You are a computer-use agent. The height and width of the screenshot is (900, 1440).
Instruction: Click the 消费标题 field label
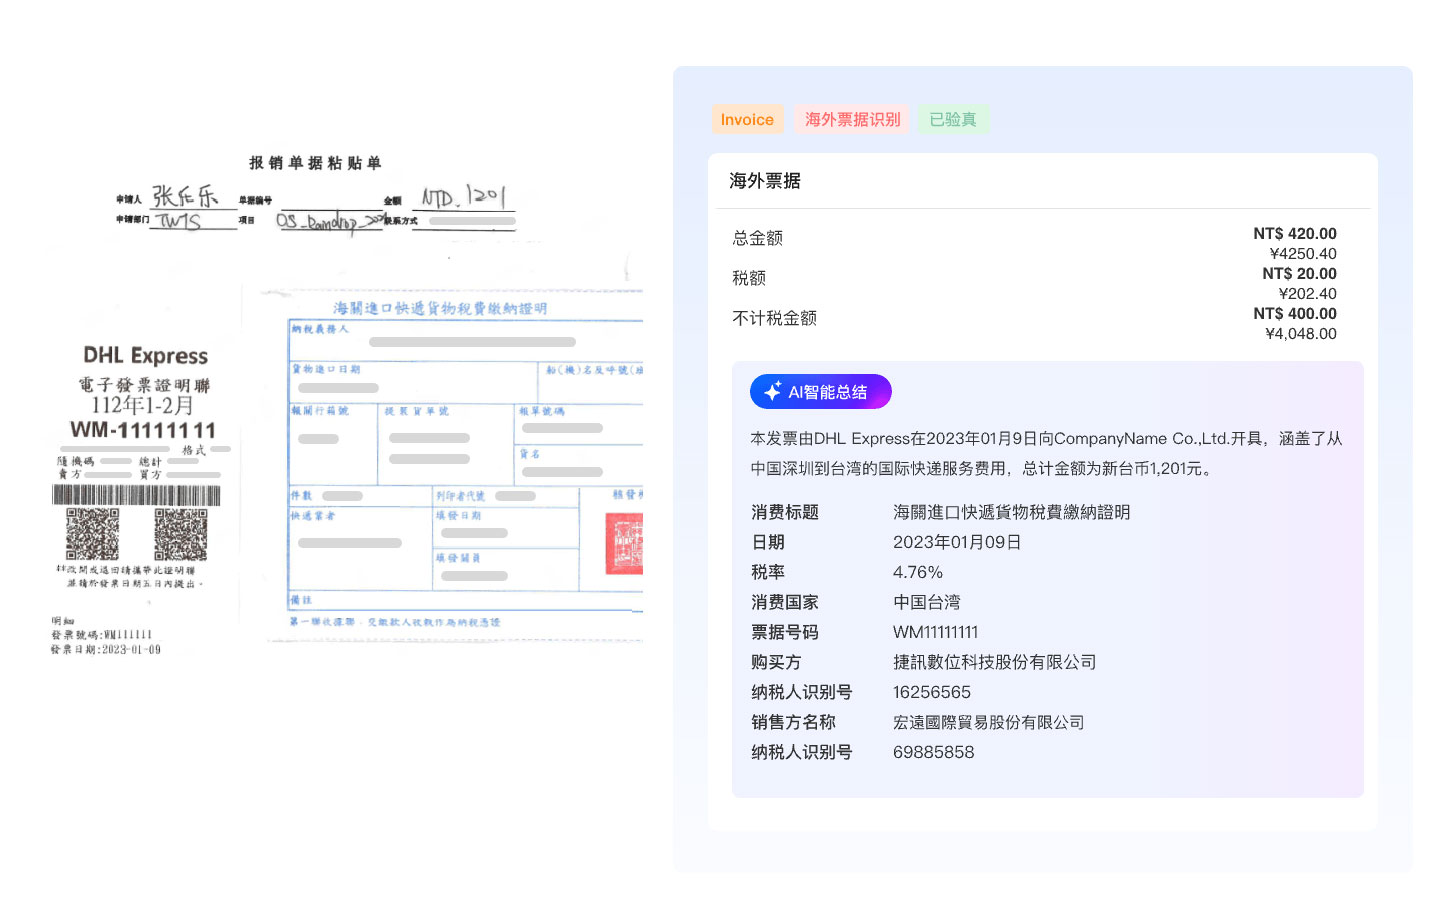(785, 512)
